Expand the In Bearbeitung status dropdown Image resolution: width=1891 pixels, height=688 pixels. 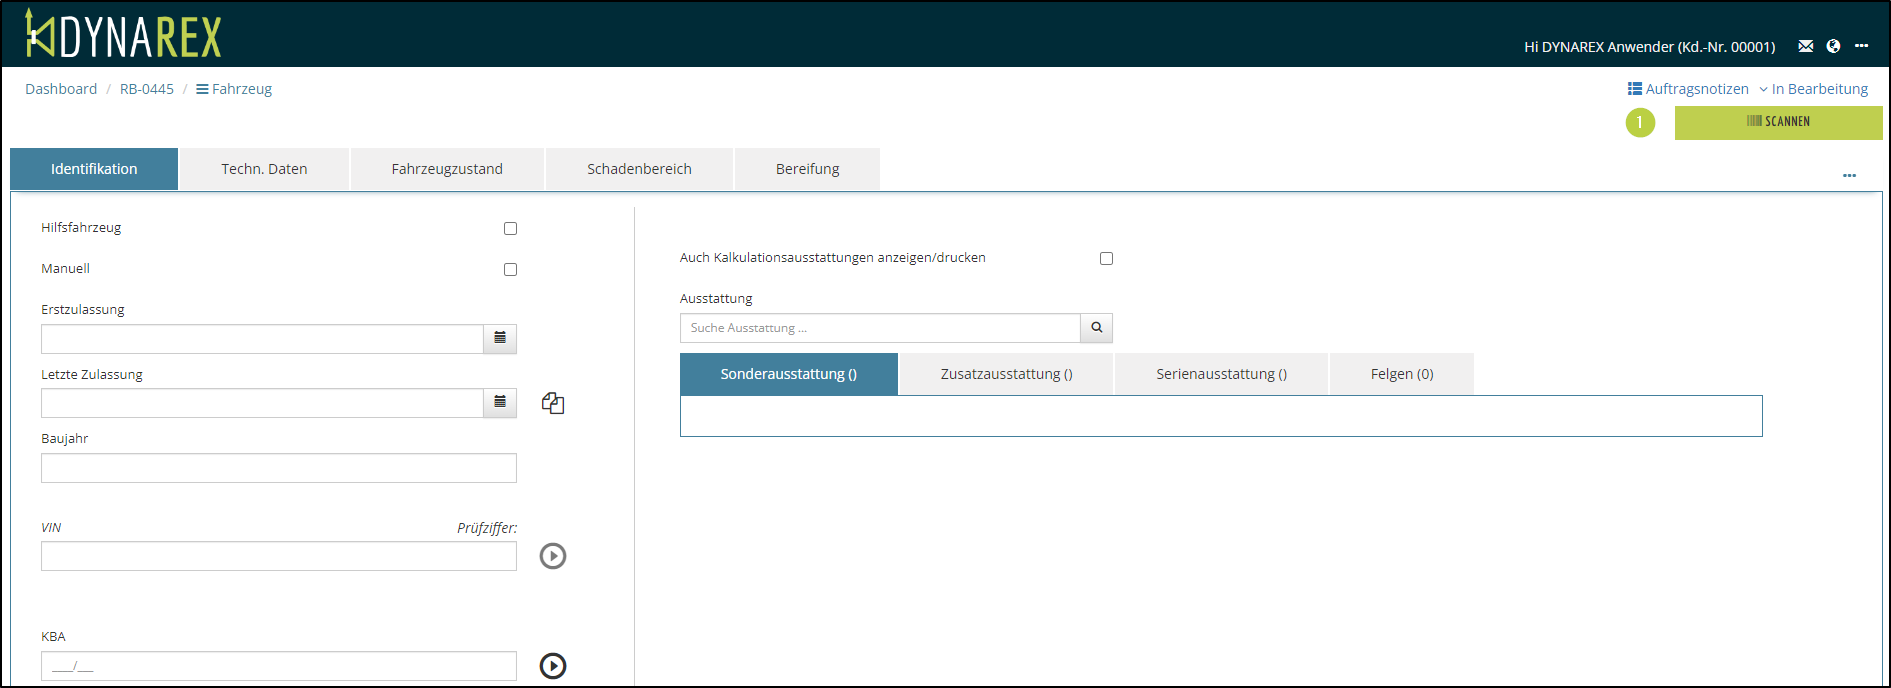pos(1813,89)
